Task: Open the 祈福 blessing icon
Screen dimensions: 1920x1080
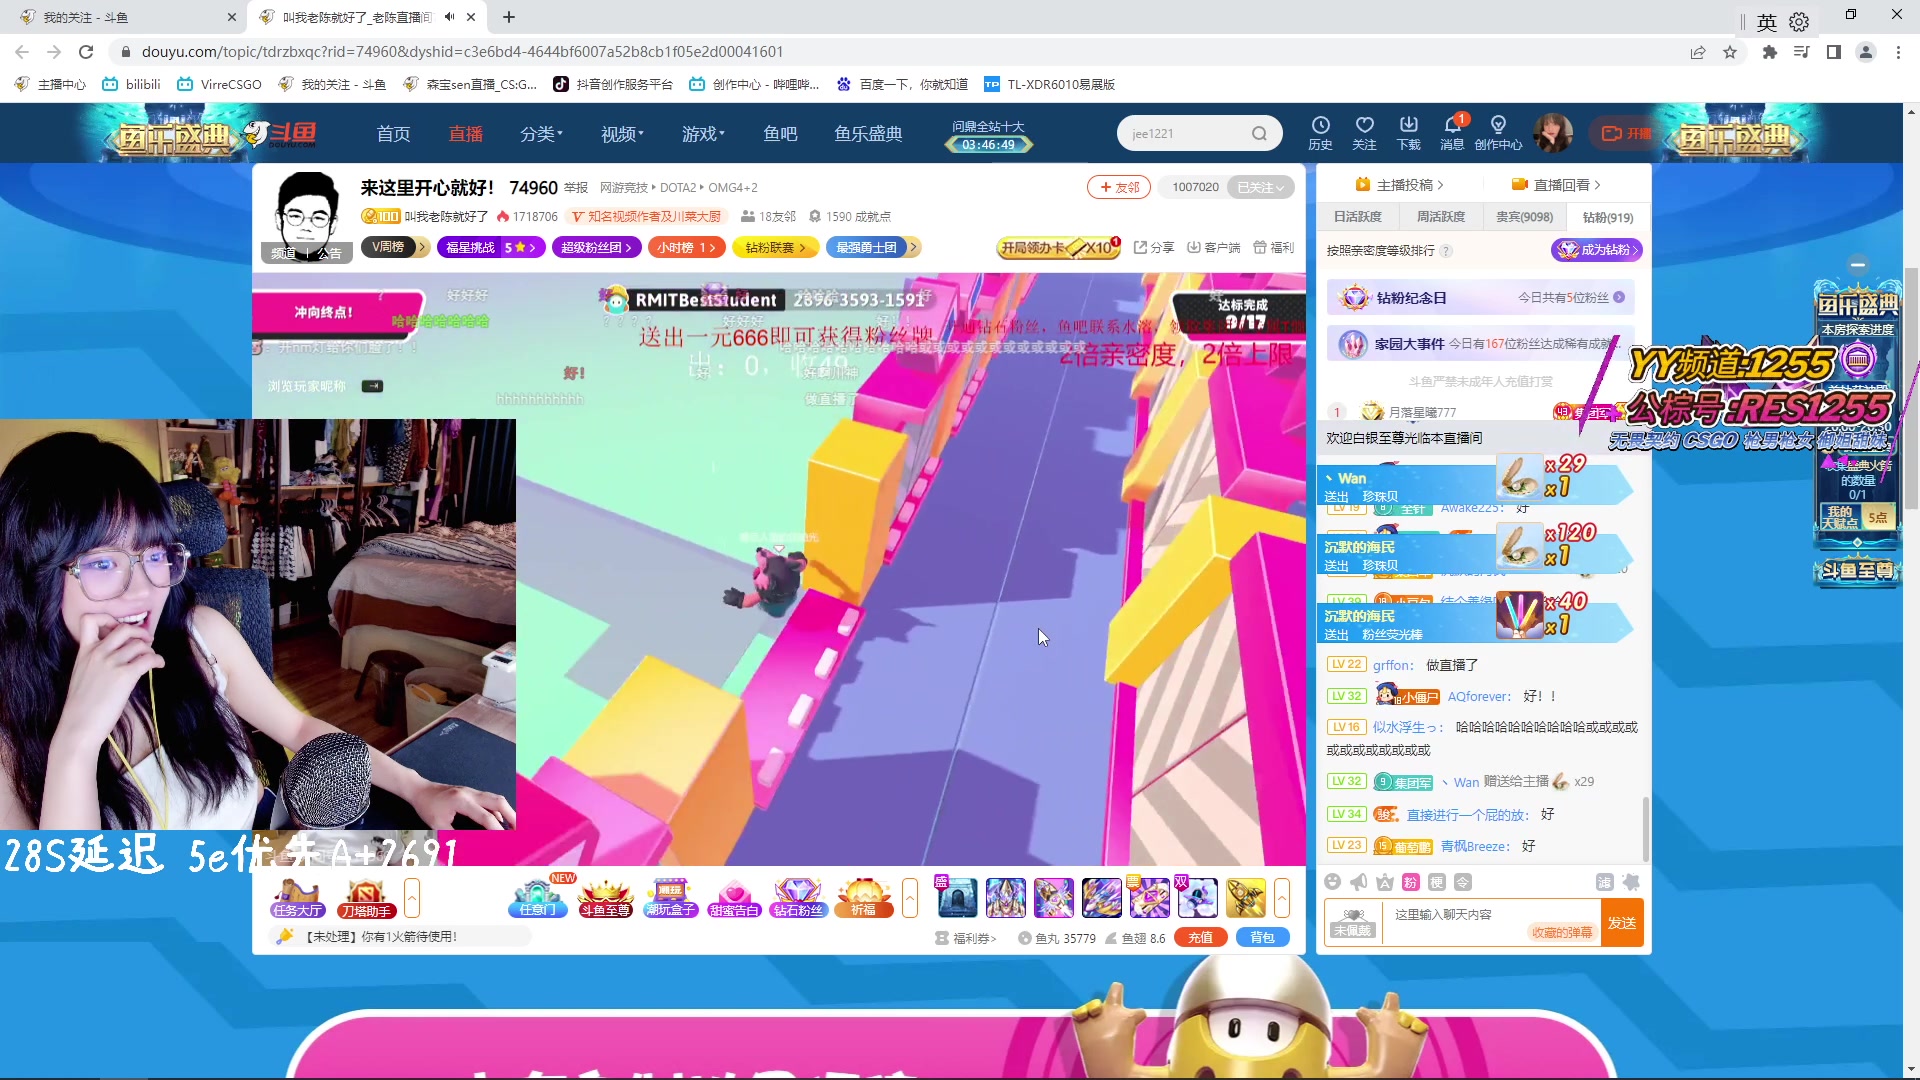Action: (x=863, y=897)
